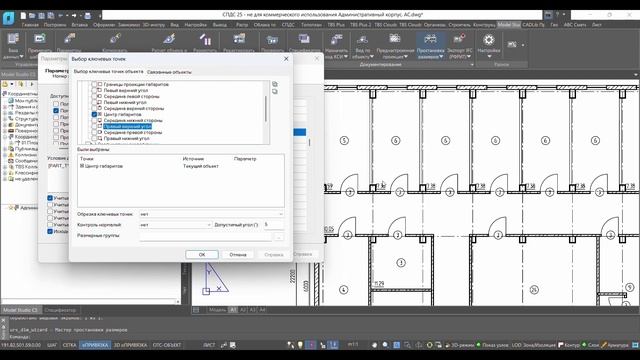
Task: Click the Преднастроенные проекции ribbon icon
Action: point(395,40)
